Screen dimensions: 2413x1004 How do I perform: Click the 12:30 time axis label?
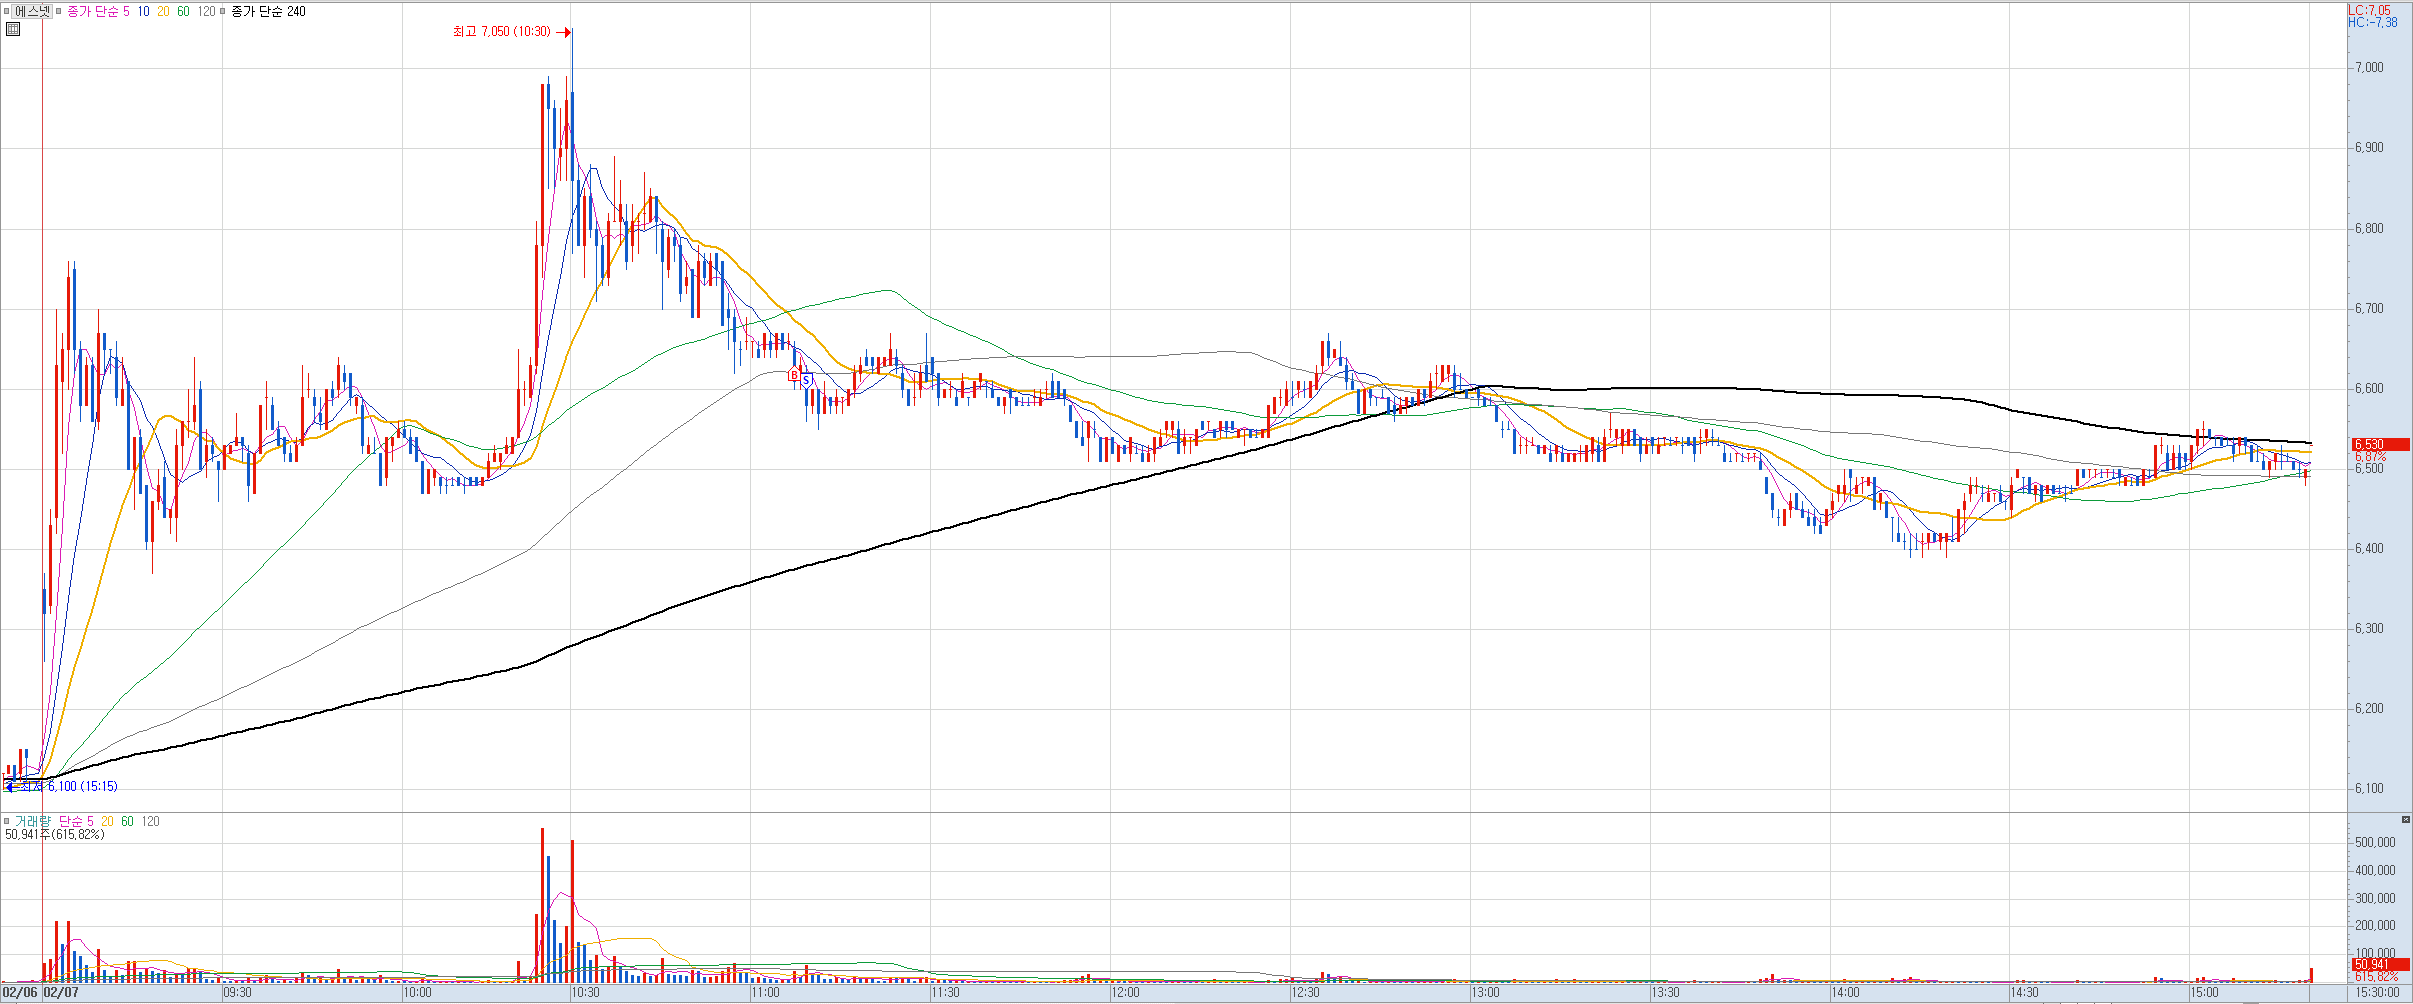1306,993
